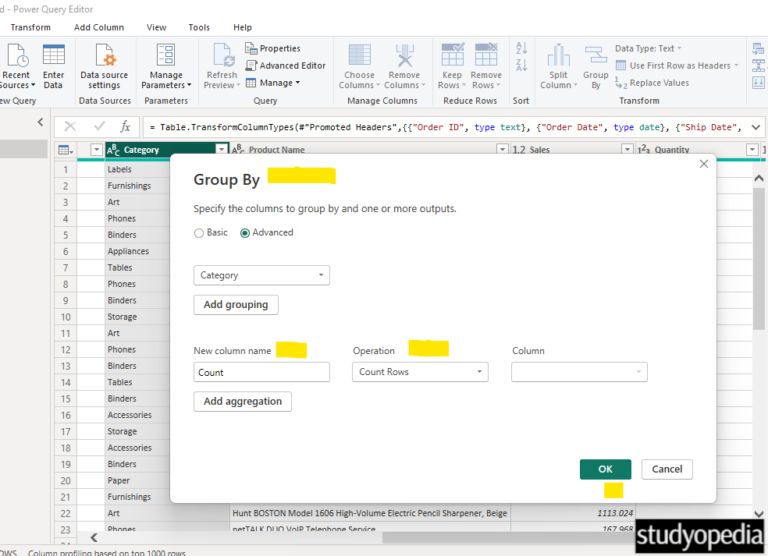Click the Sales value 1113.024
This screenshot has width=768, height=556.
615,513
